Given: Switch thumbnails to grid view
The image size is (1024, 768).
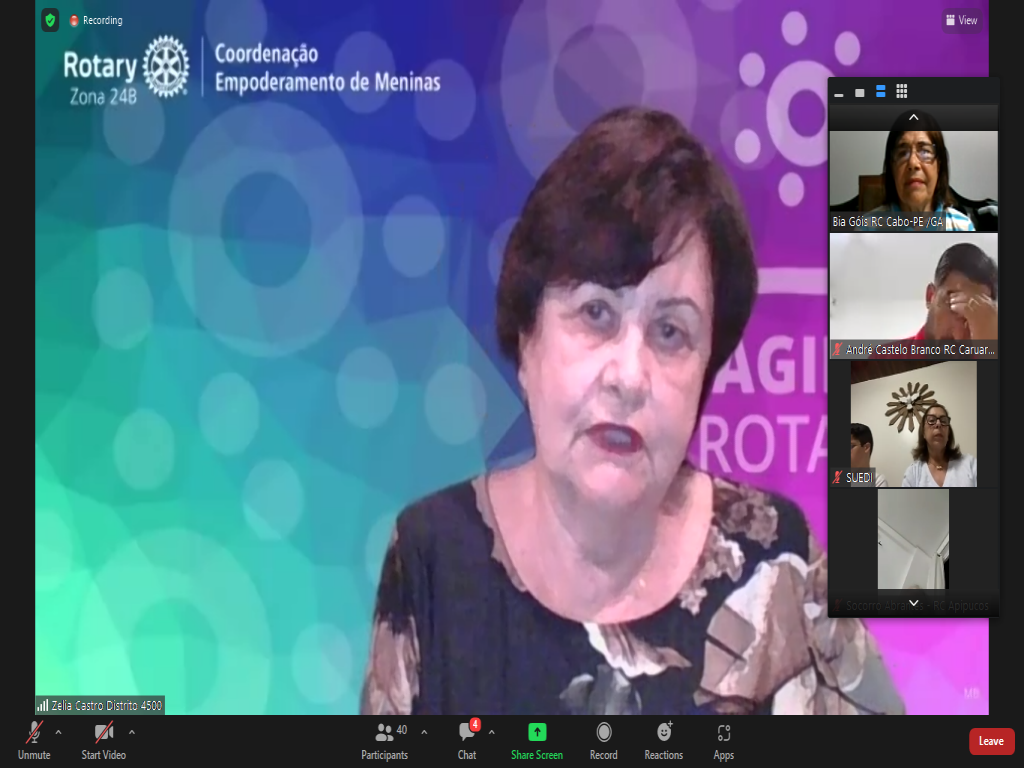Looking at the screenshot, I should coord(902,92).
